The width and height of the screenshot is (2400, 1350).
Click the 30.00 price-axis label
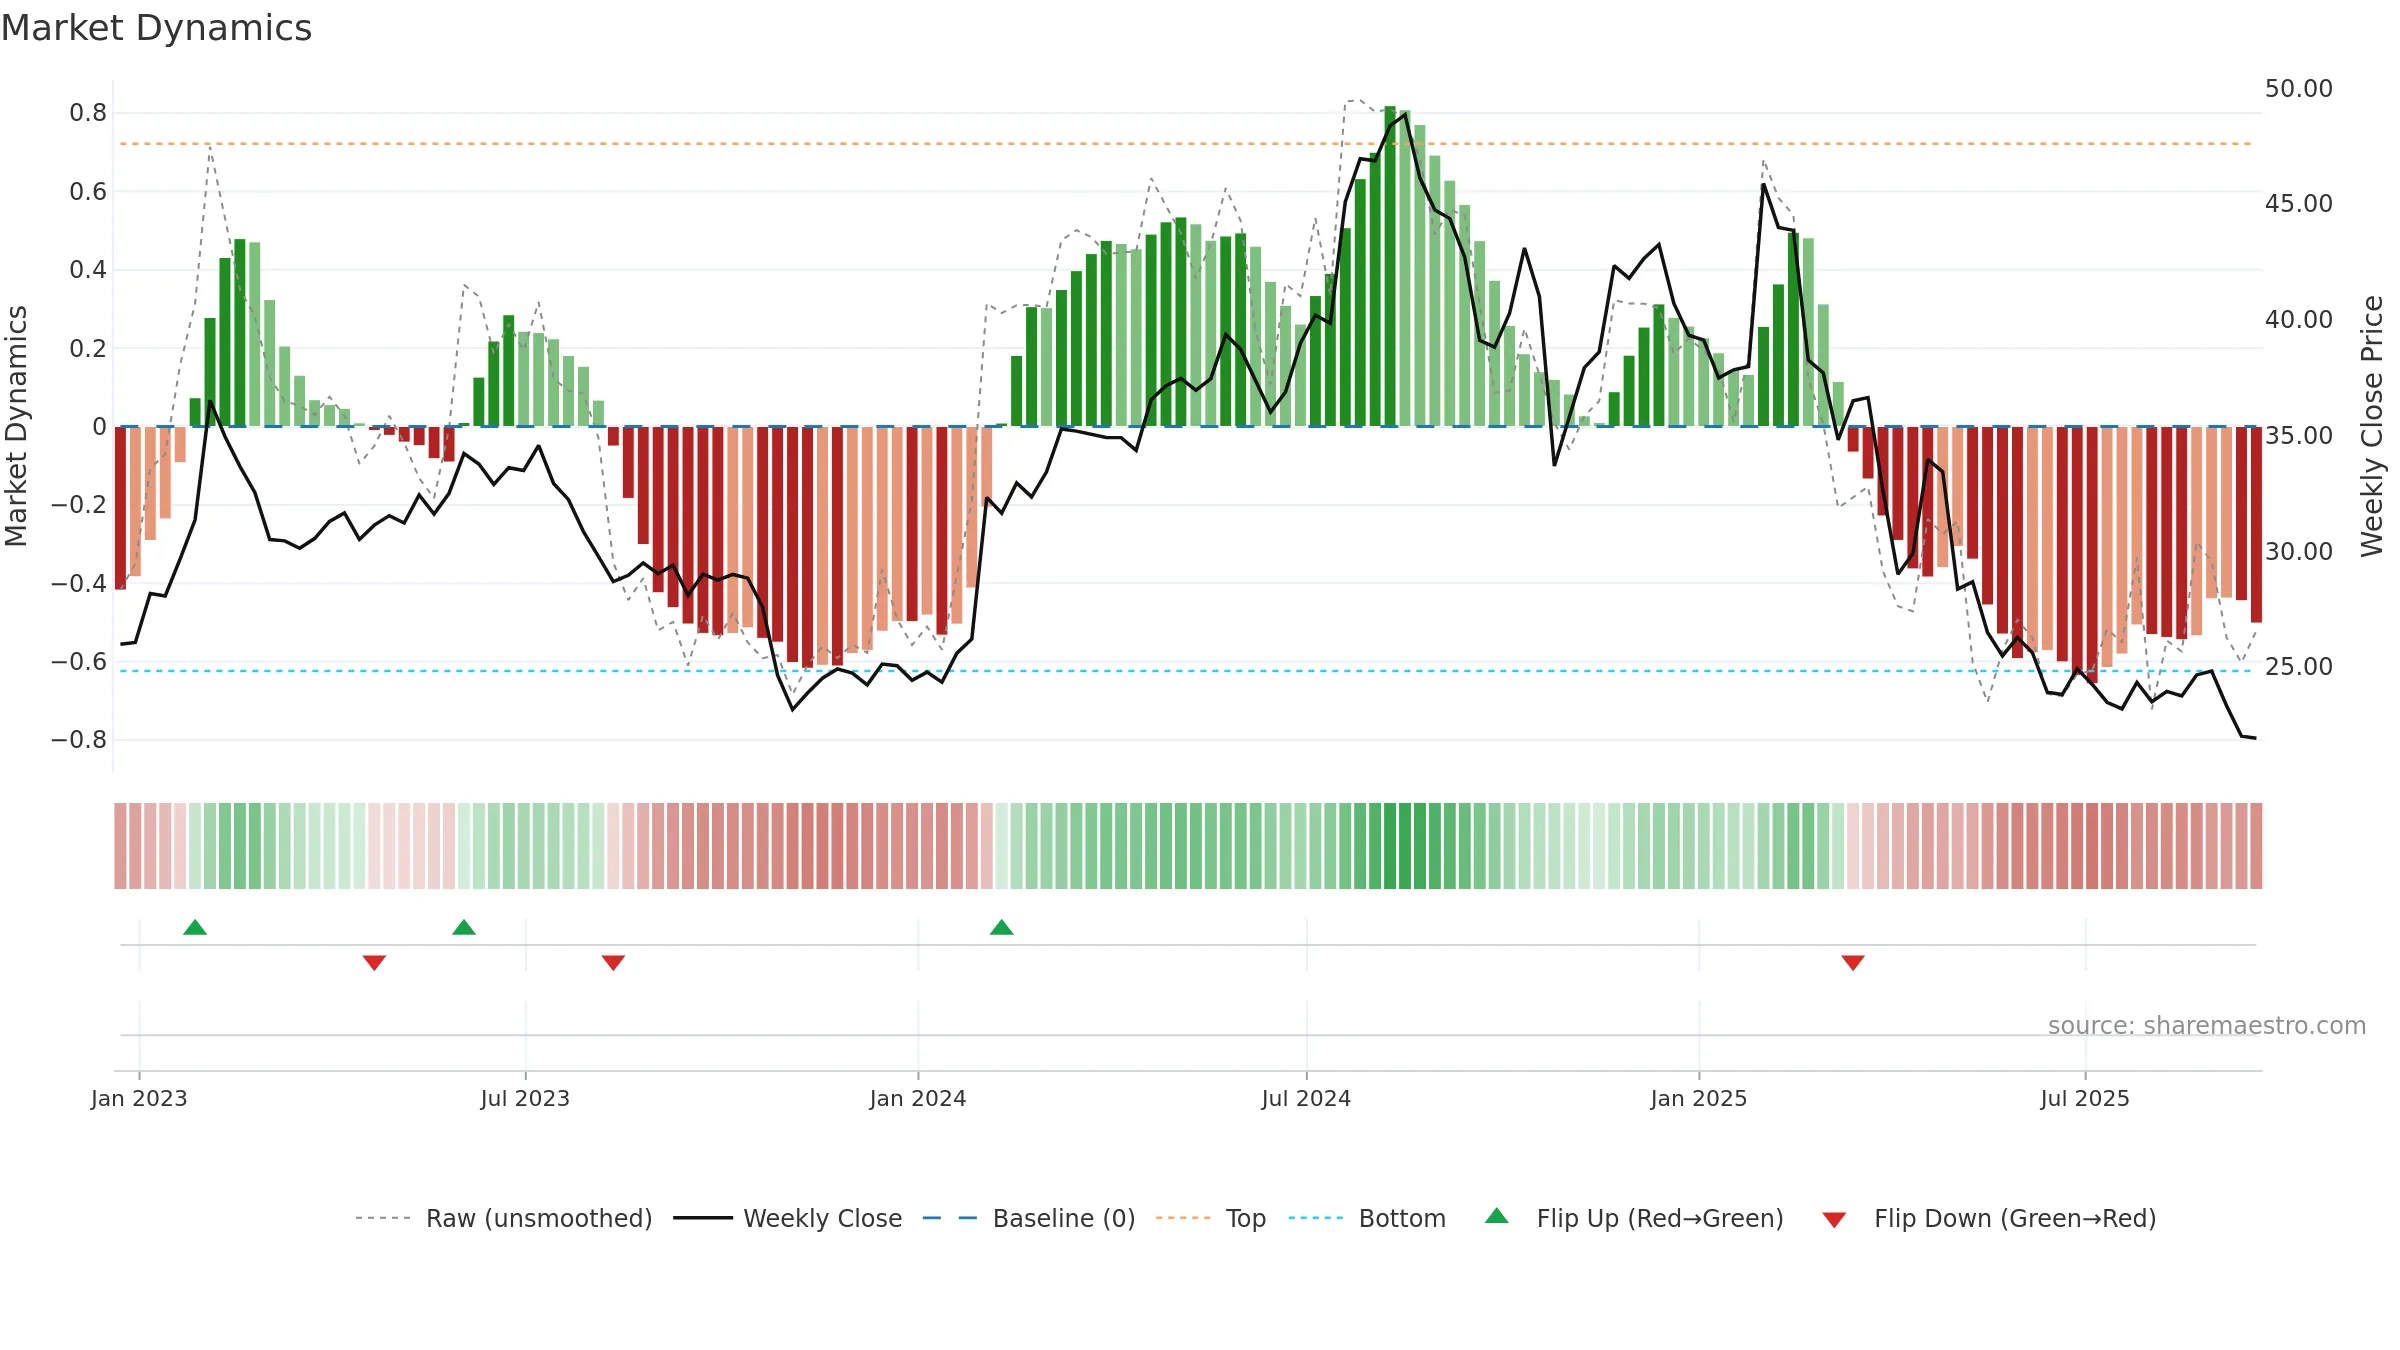pos(2299,551)
